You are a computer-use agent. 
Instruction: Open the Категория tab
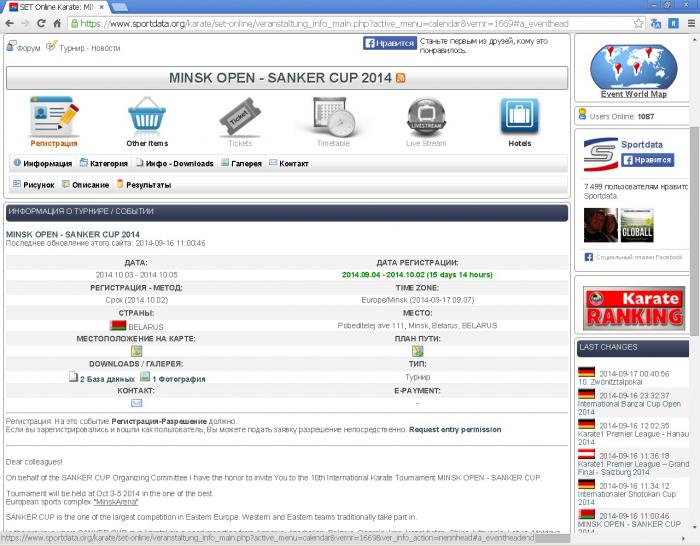click(x=104, y=163)
